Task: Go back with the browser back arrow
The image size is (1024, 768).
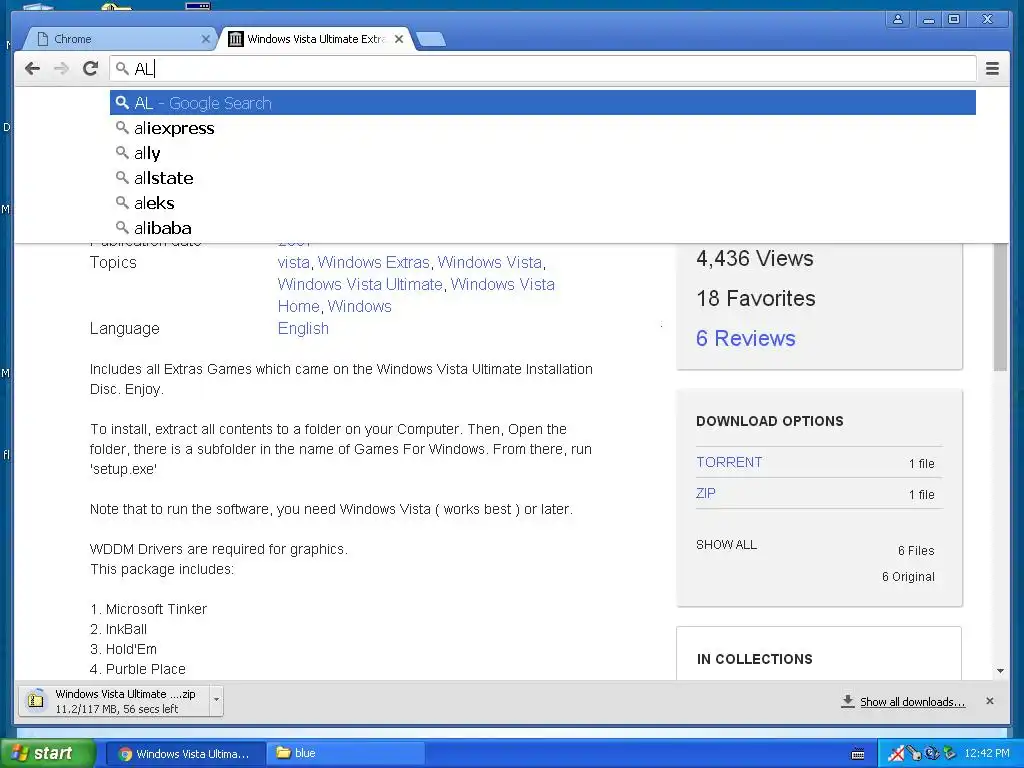Action: 32,69
